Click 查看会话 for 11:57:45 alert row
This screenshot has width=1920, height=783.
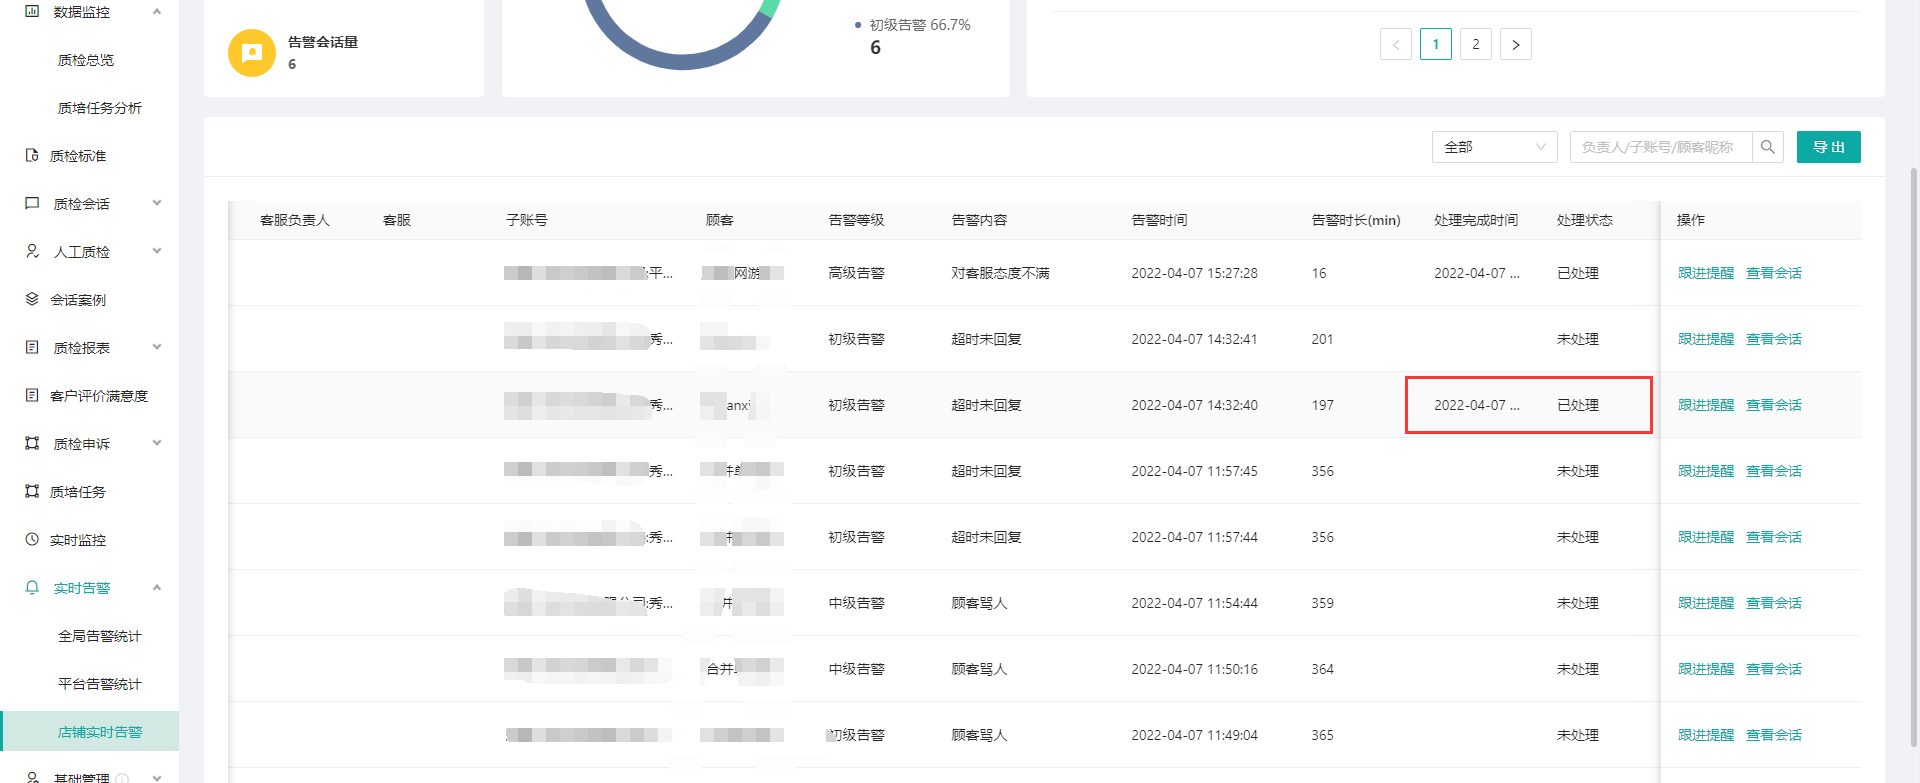pos(1774,471)
